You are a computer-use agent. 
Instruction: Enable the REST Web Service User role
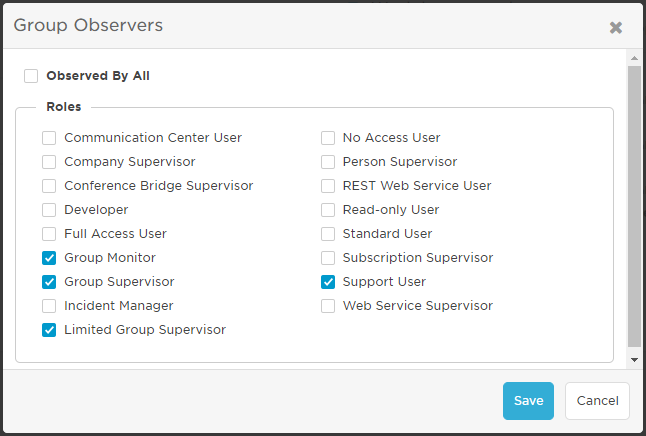[328, 186]
